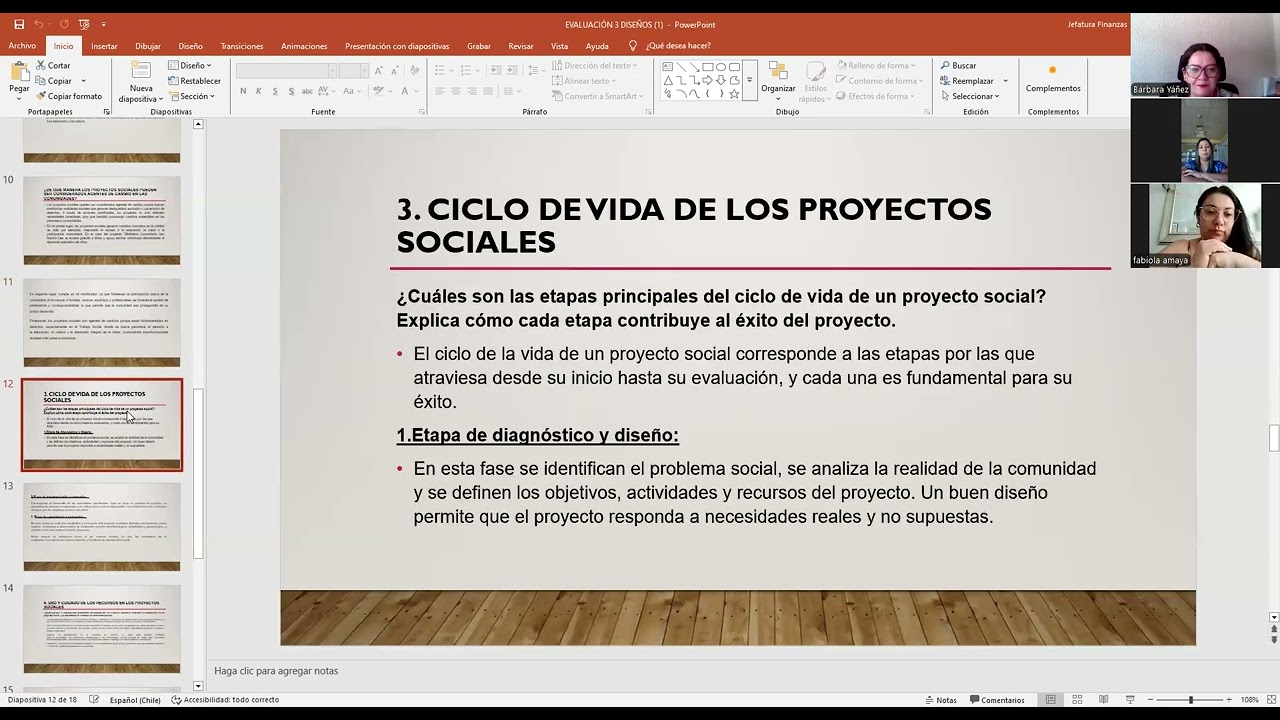This screenshot has height=720, width=1280.
Task: Align text left in Párrafo group
Action: 440,91
